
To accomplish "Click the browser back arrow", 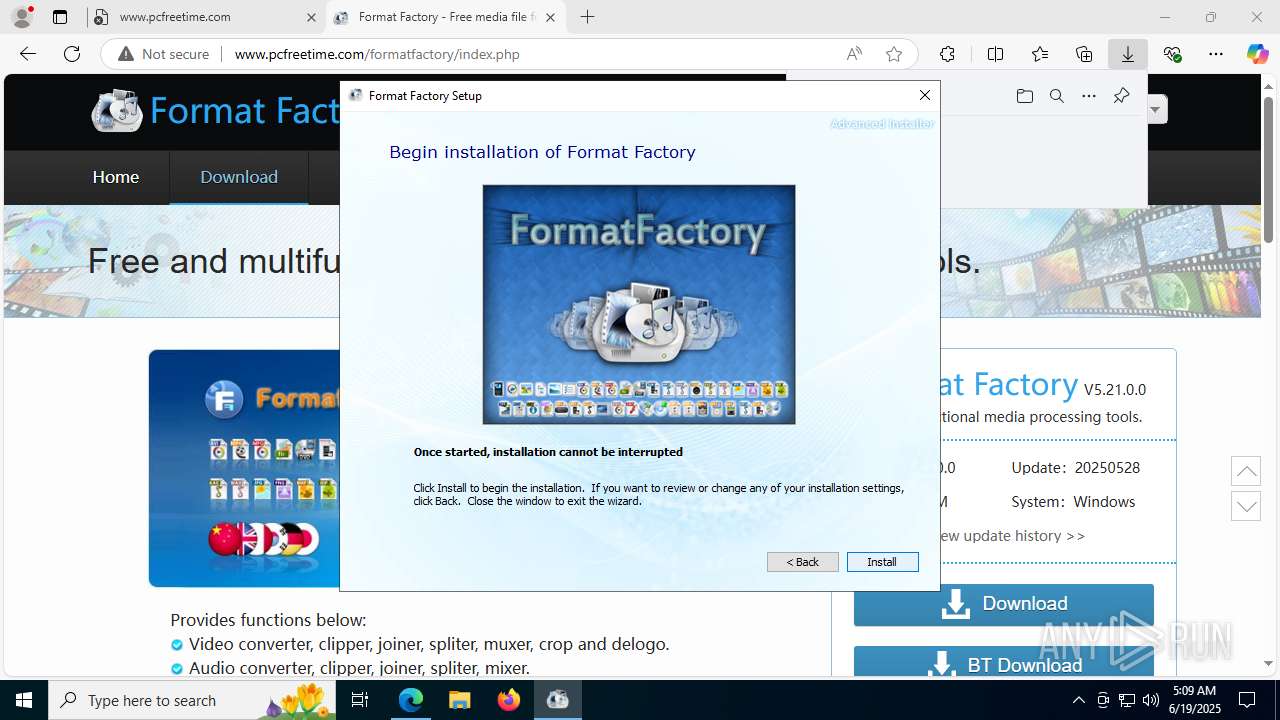I will [x=28, y=54].
